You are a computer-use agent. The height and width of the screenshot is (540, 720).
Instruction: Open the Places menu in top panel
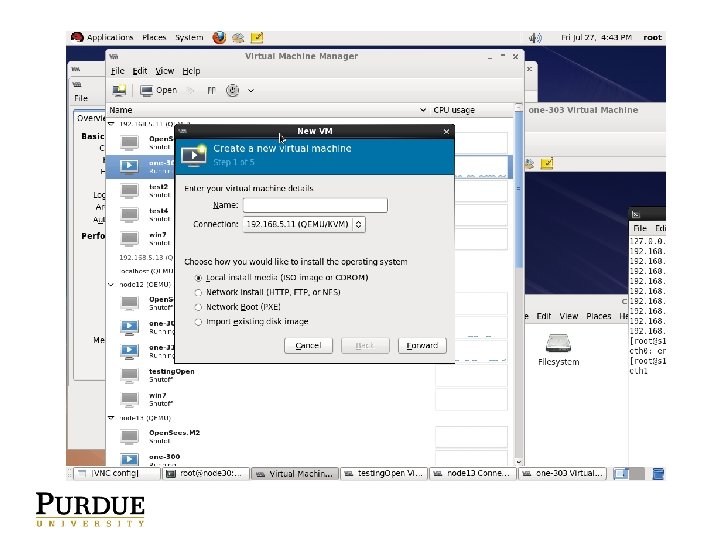pyautogui.click(x=154, y=38)
